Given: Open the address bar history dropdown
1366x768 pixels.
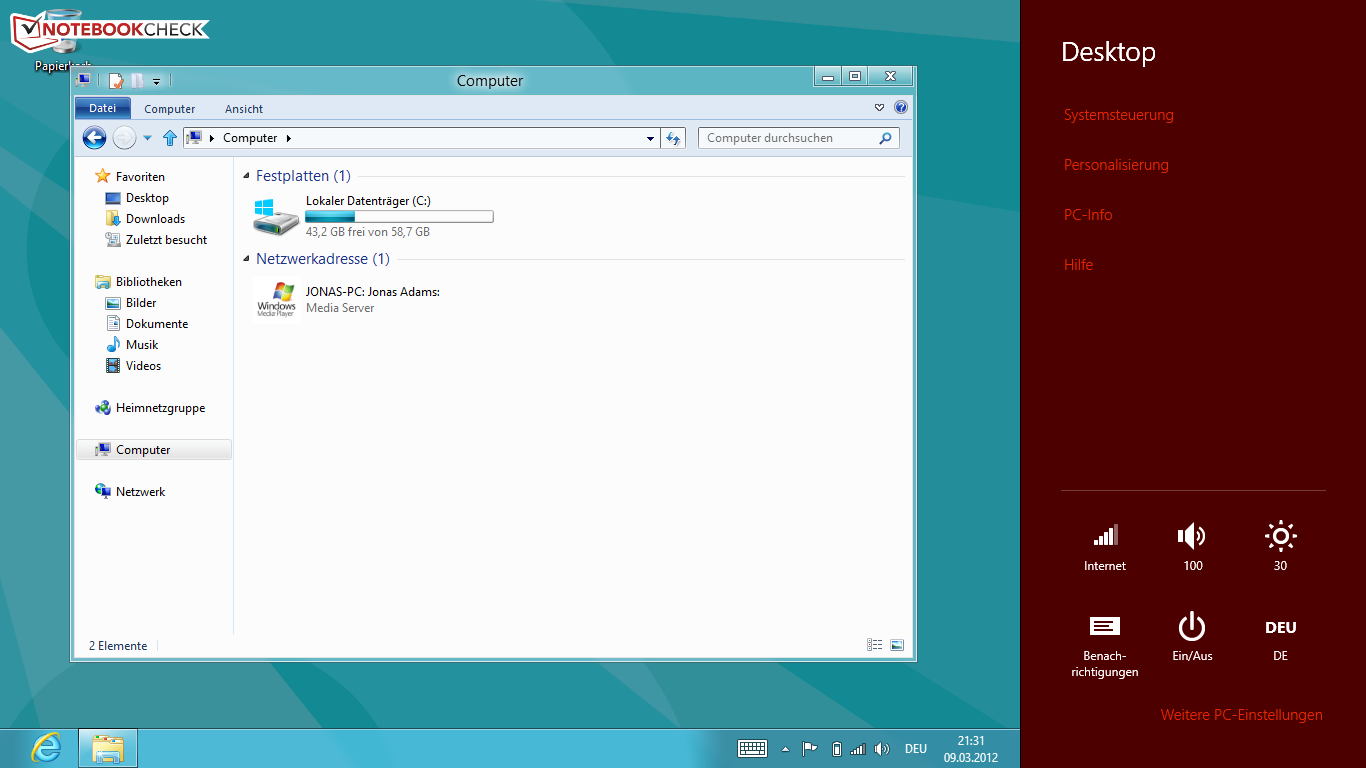Looking at the screenshot, I should 651,139.
